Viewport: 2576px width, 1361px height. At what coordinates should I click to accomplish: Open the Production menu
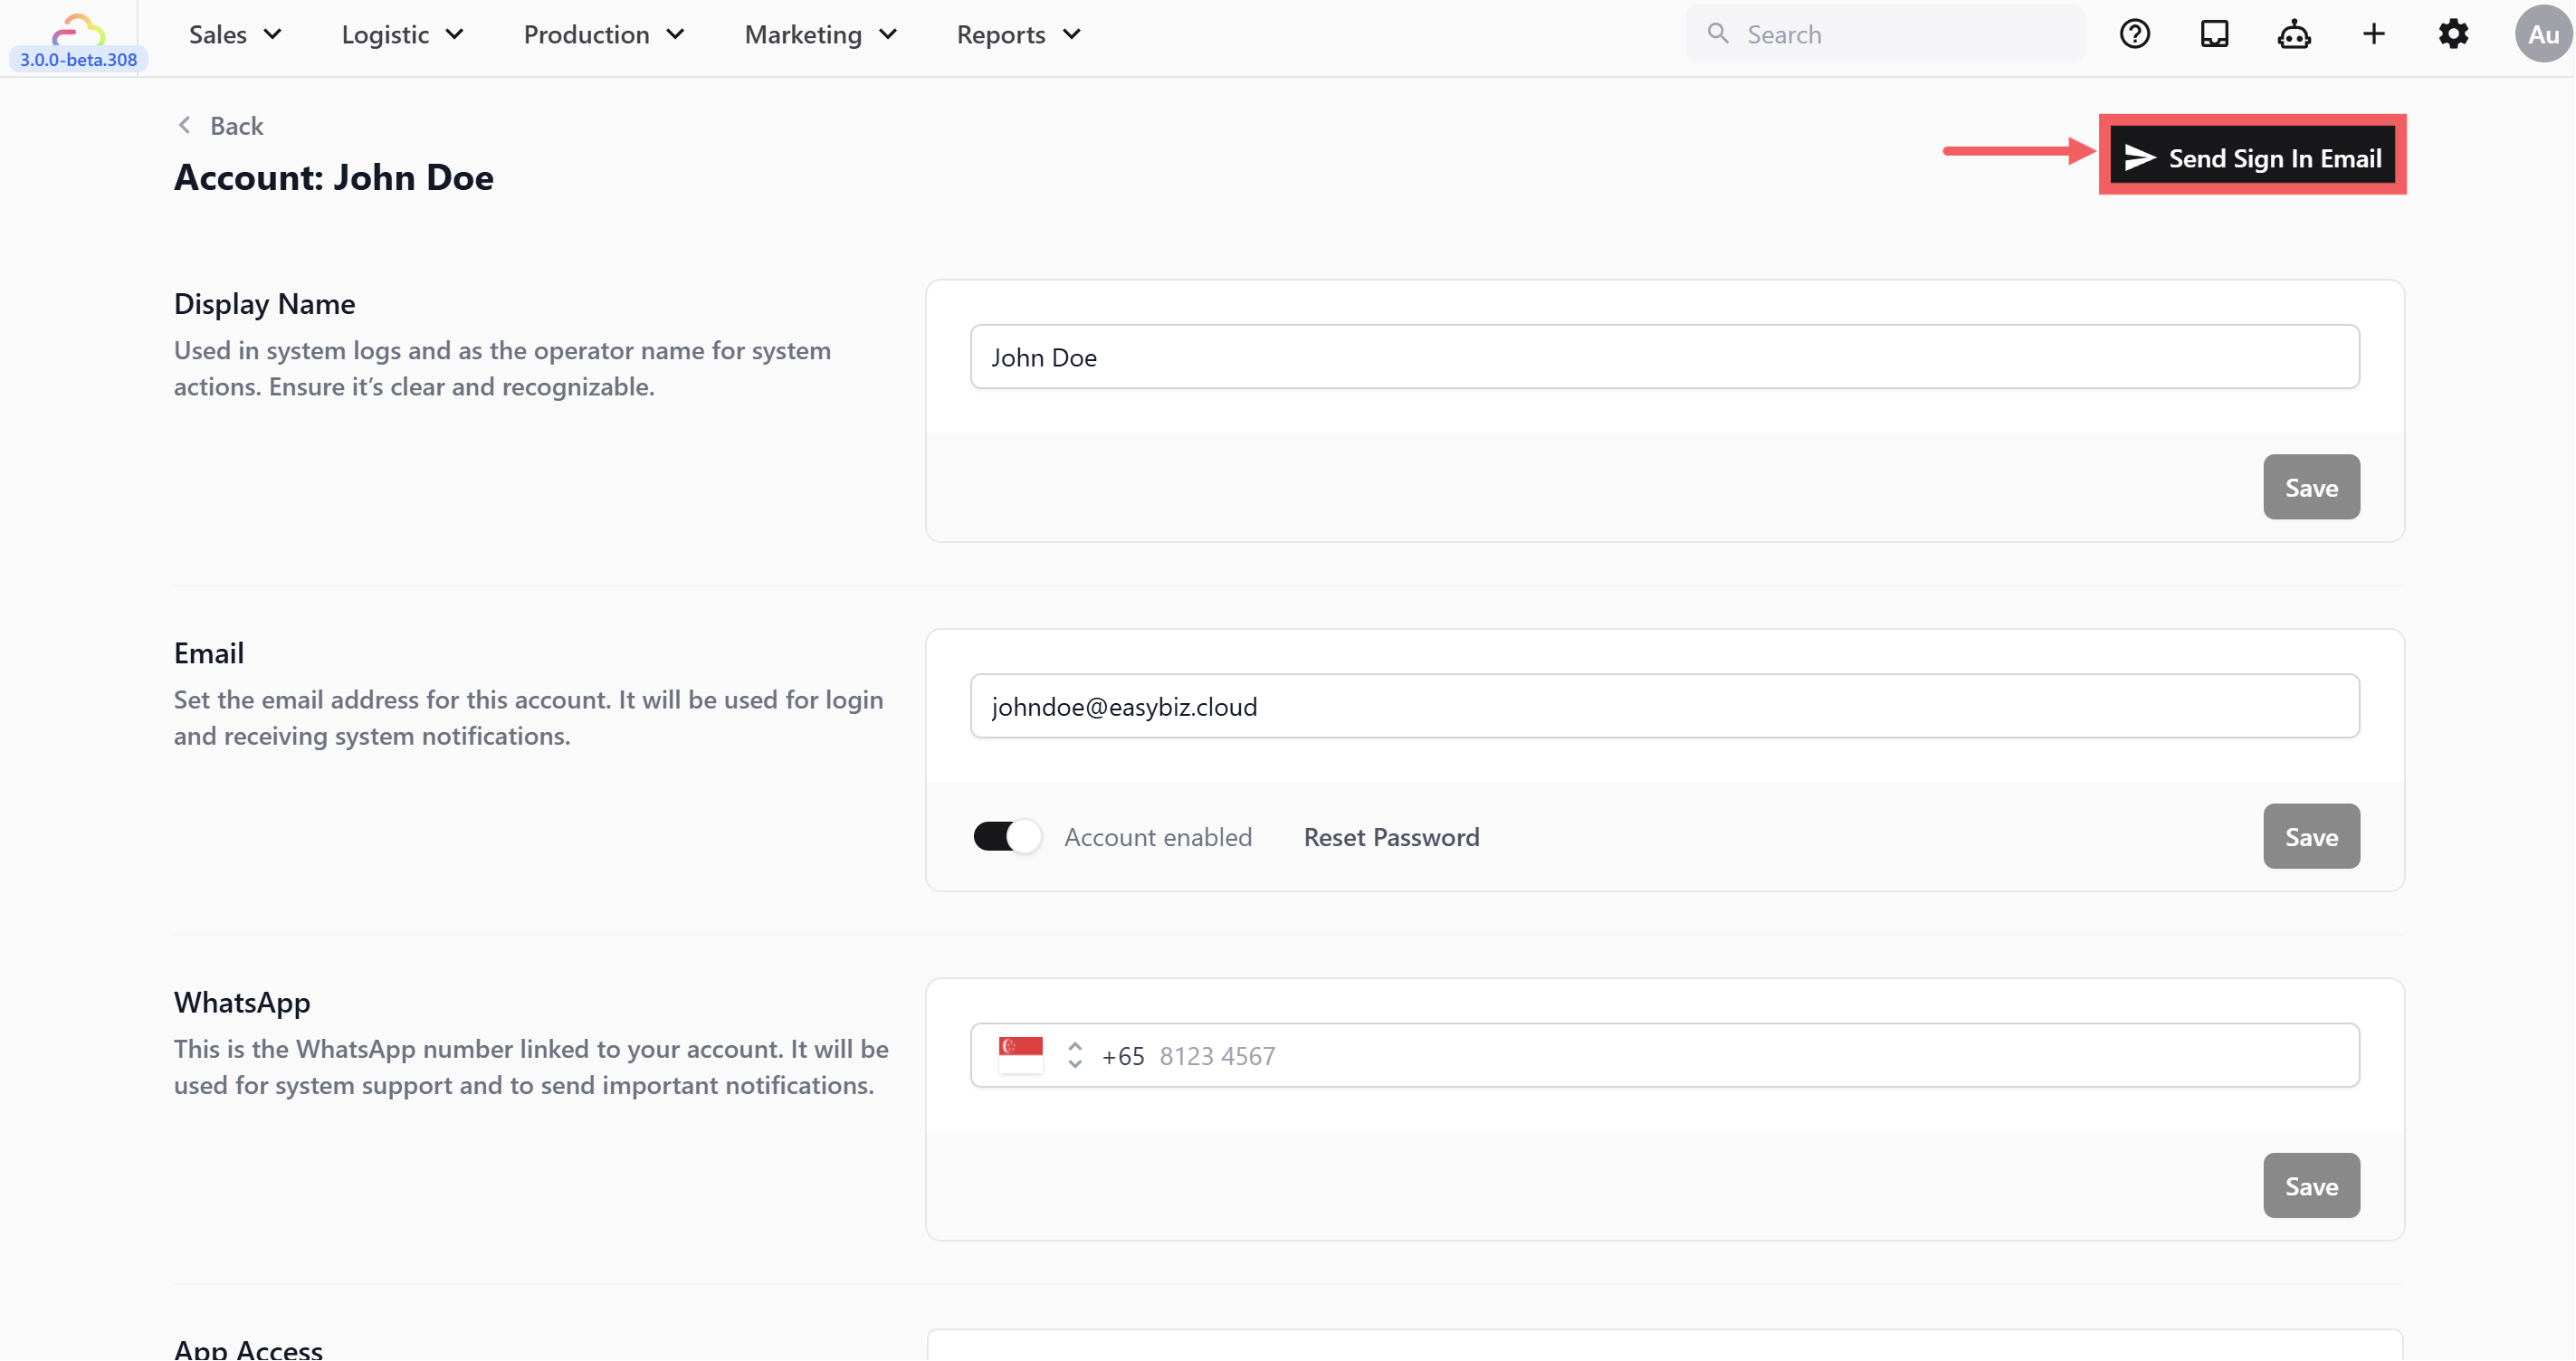[x=604, y=34]
